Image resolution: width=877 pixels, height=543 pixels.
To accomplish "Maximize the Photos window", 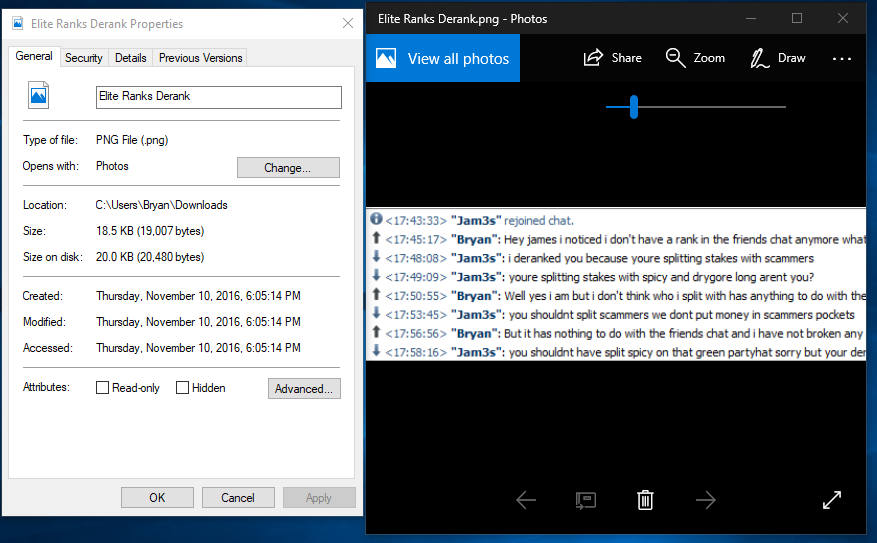I will [x=797, y=18].
